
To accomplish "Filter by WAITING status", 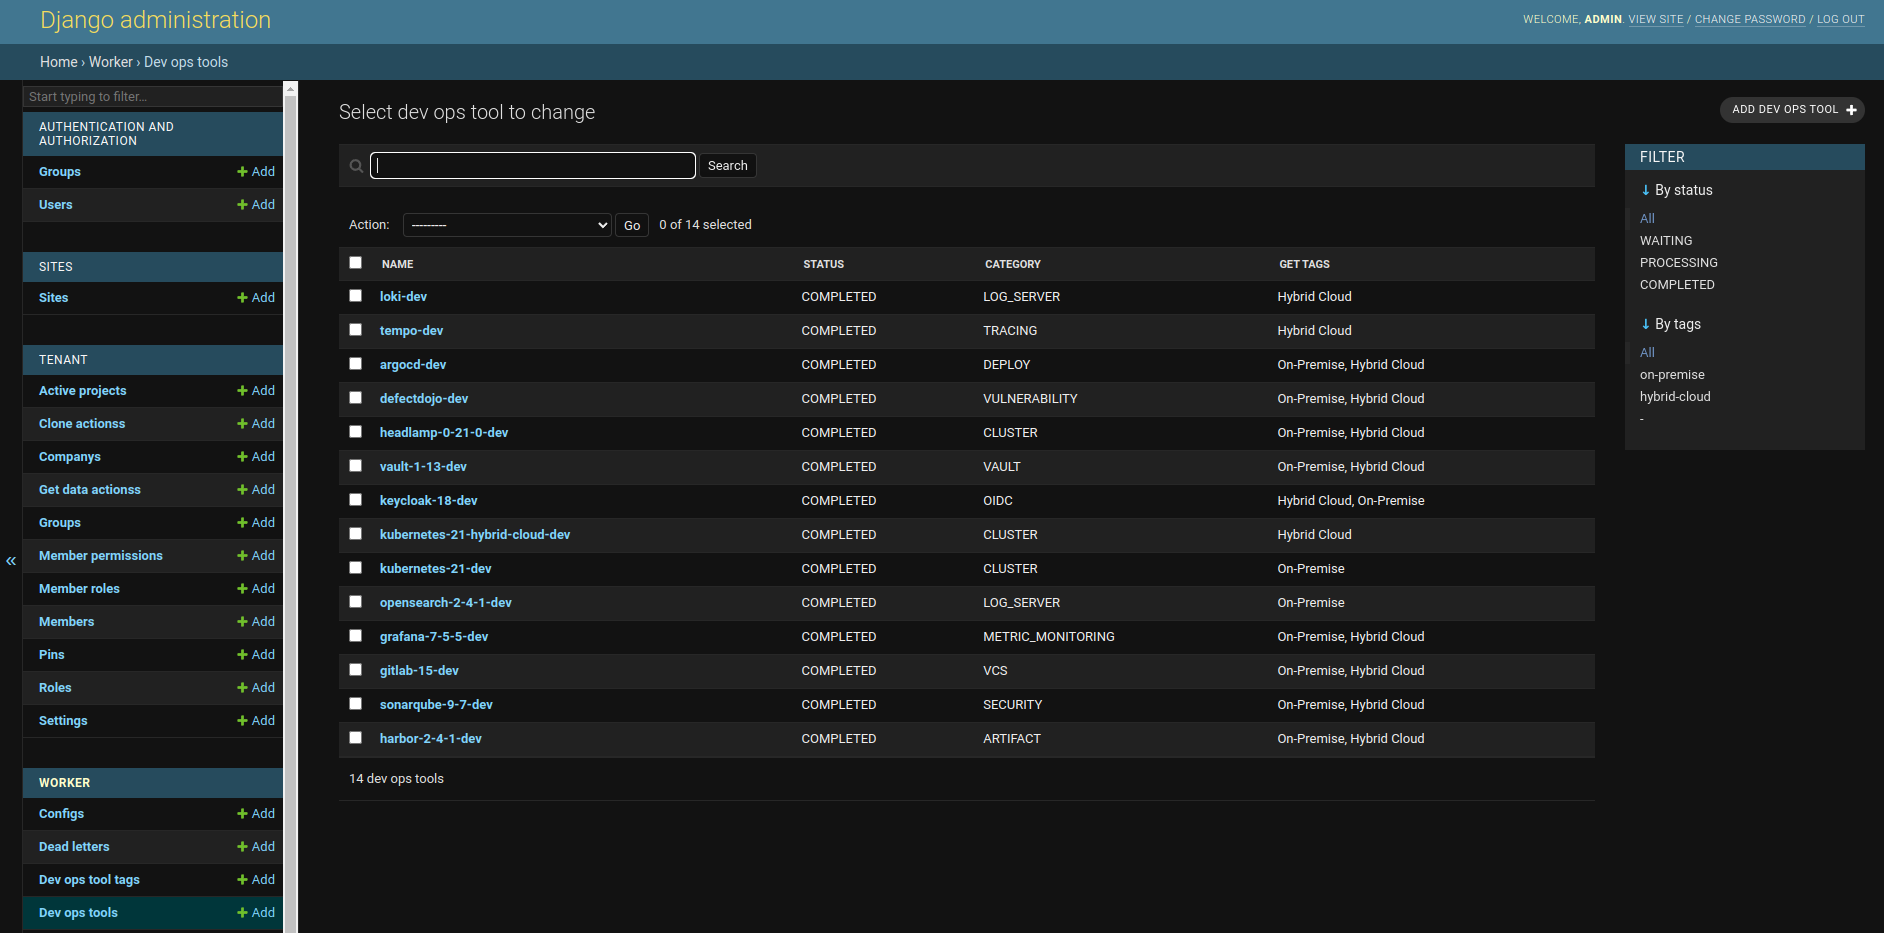I will (1666, 241).
